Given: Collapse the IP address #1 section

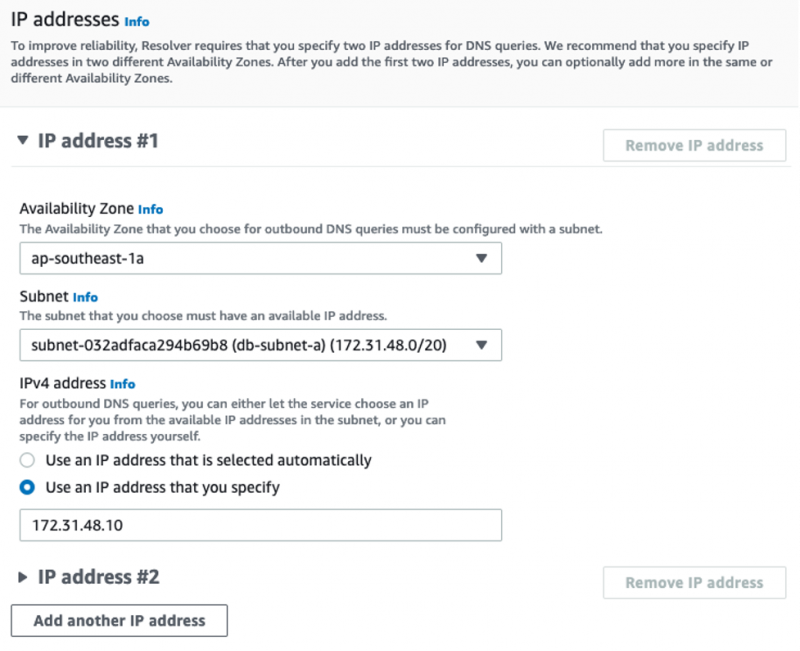Looking at the screenshot, I should [x=23, y=141].
